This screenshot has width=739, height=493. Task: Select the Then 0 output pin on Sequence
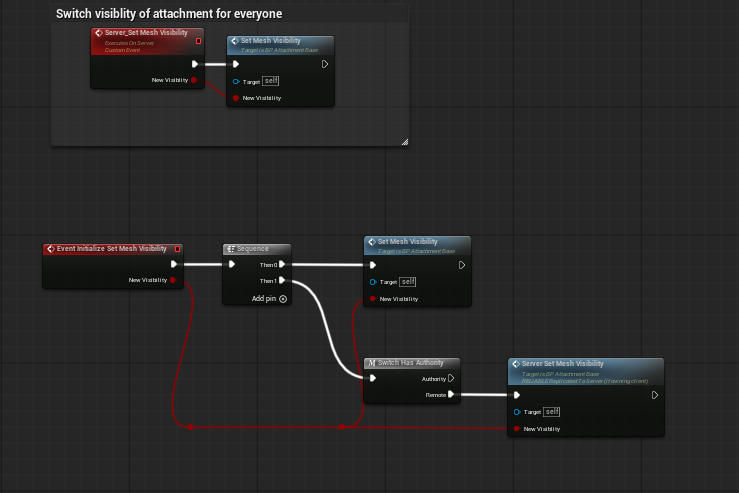pyautogui.click(x=282, y=265)
